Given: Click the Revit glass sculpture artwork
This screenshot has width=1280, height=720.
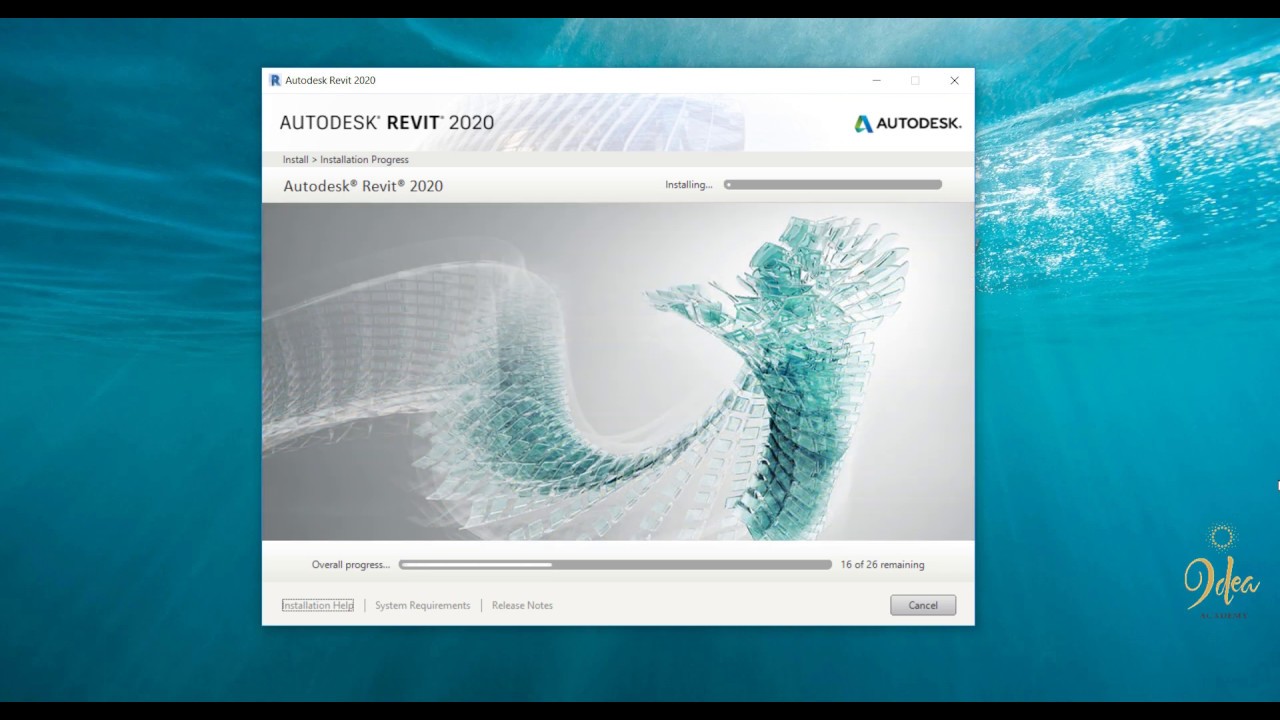Looking at the screenshot, I should [618, 372].
